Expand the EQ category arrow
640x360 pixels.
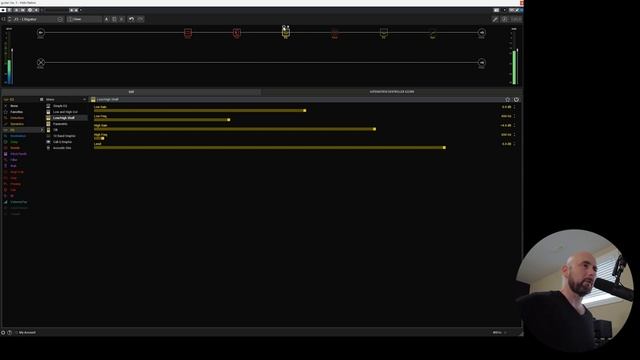(42, 130)
